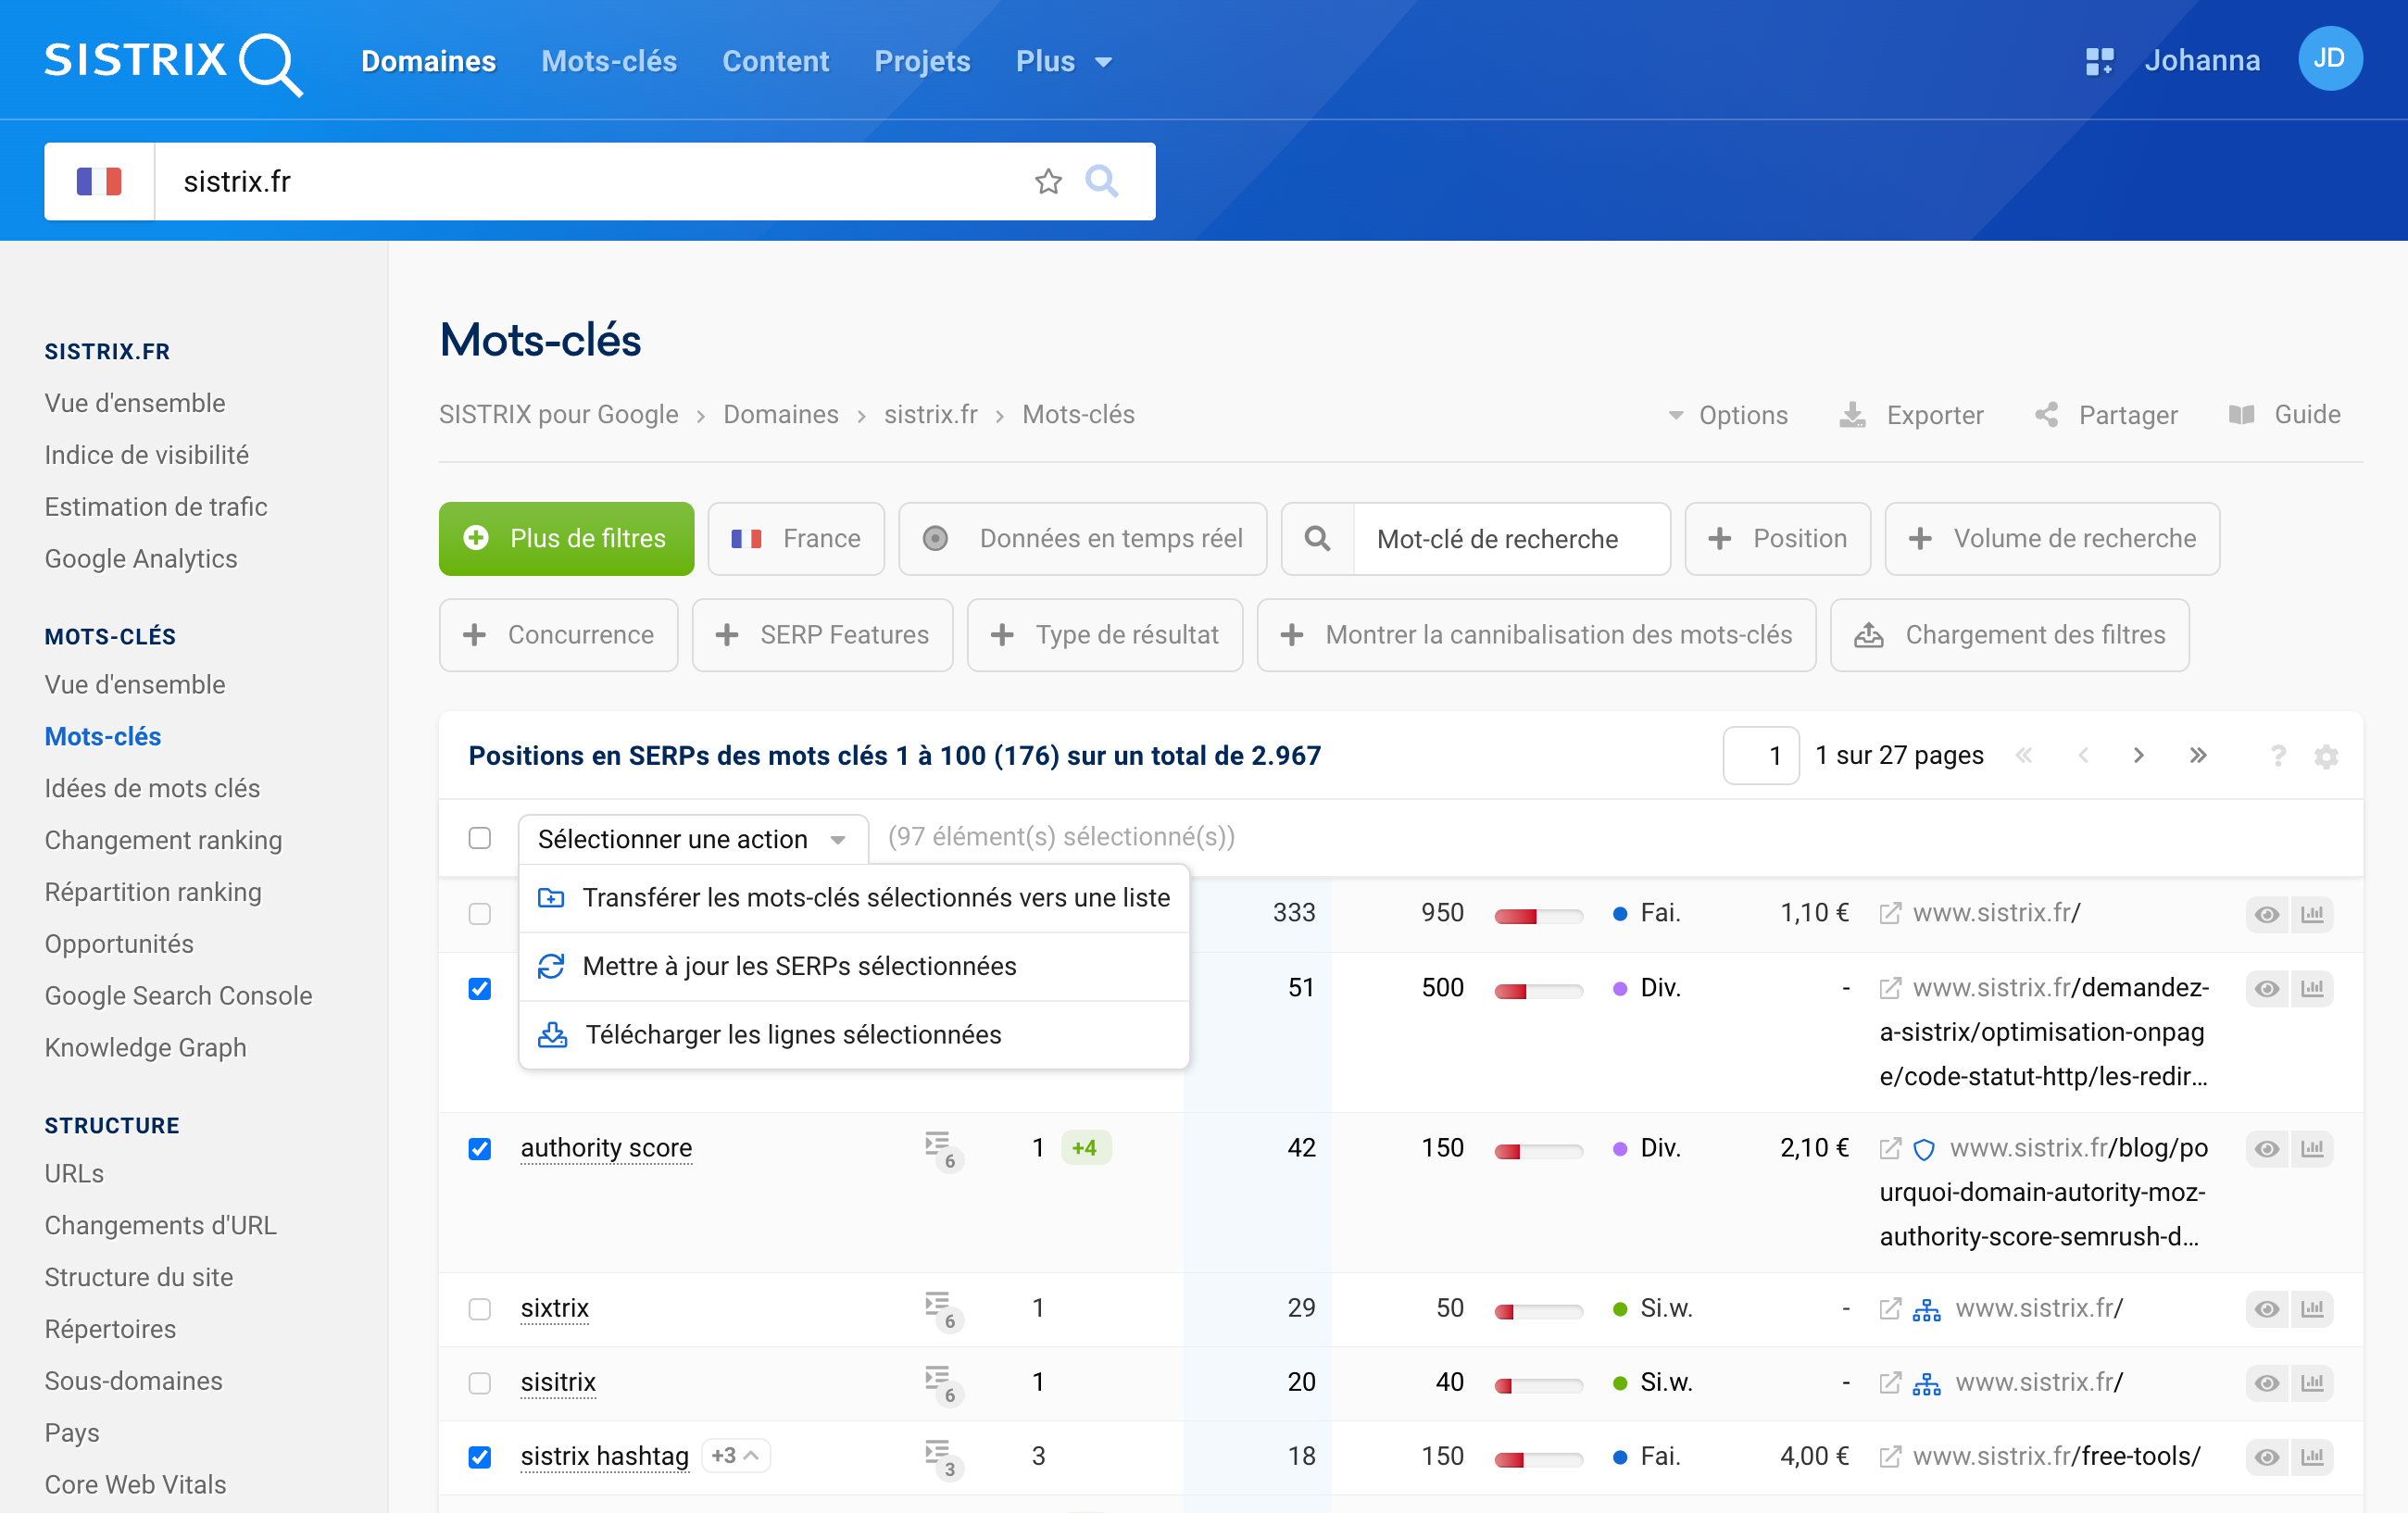Open the Plus dropdown in top navigation

1063,62
